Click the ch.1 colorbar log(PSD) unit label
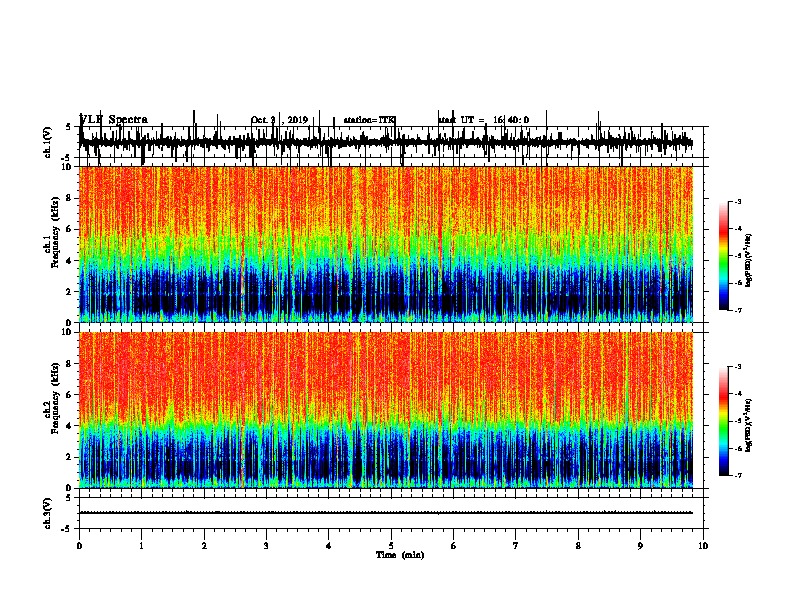The image size is (792, 612). (x=749, y=260)
